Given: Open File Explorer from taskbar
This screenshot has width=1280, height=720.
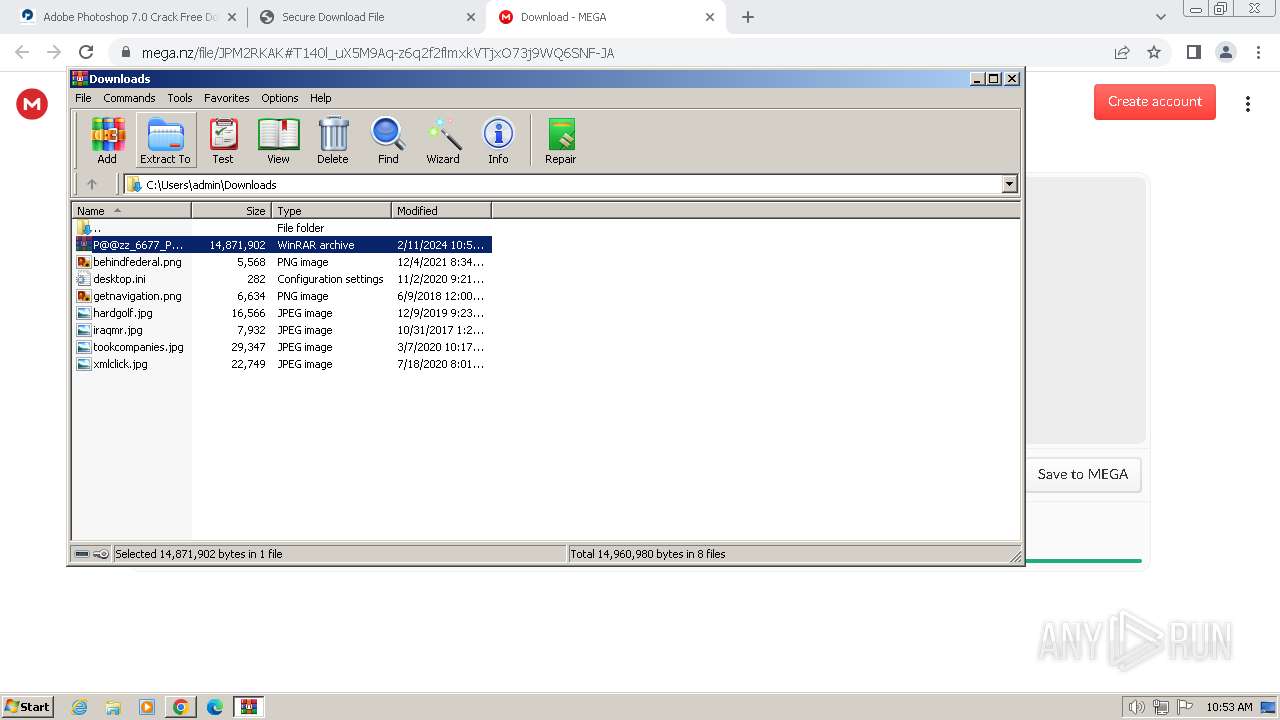Looking at the screenshot, I should (113, 707).
